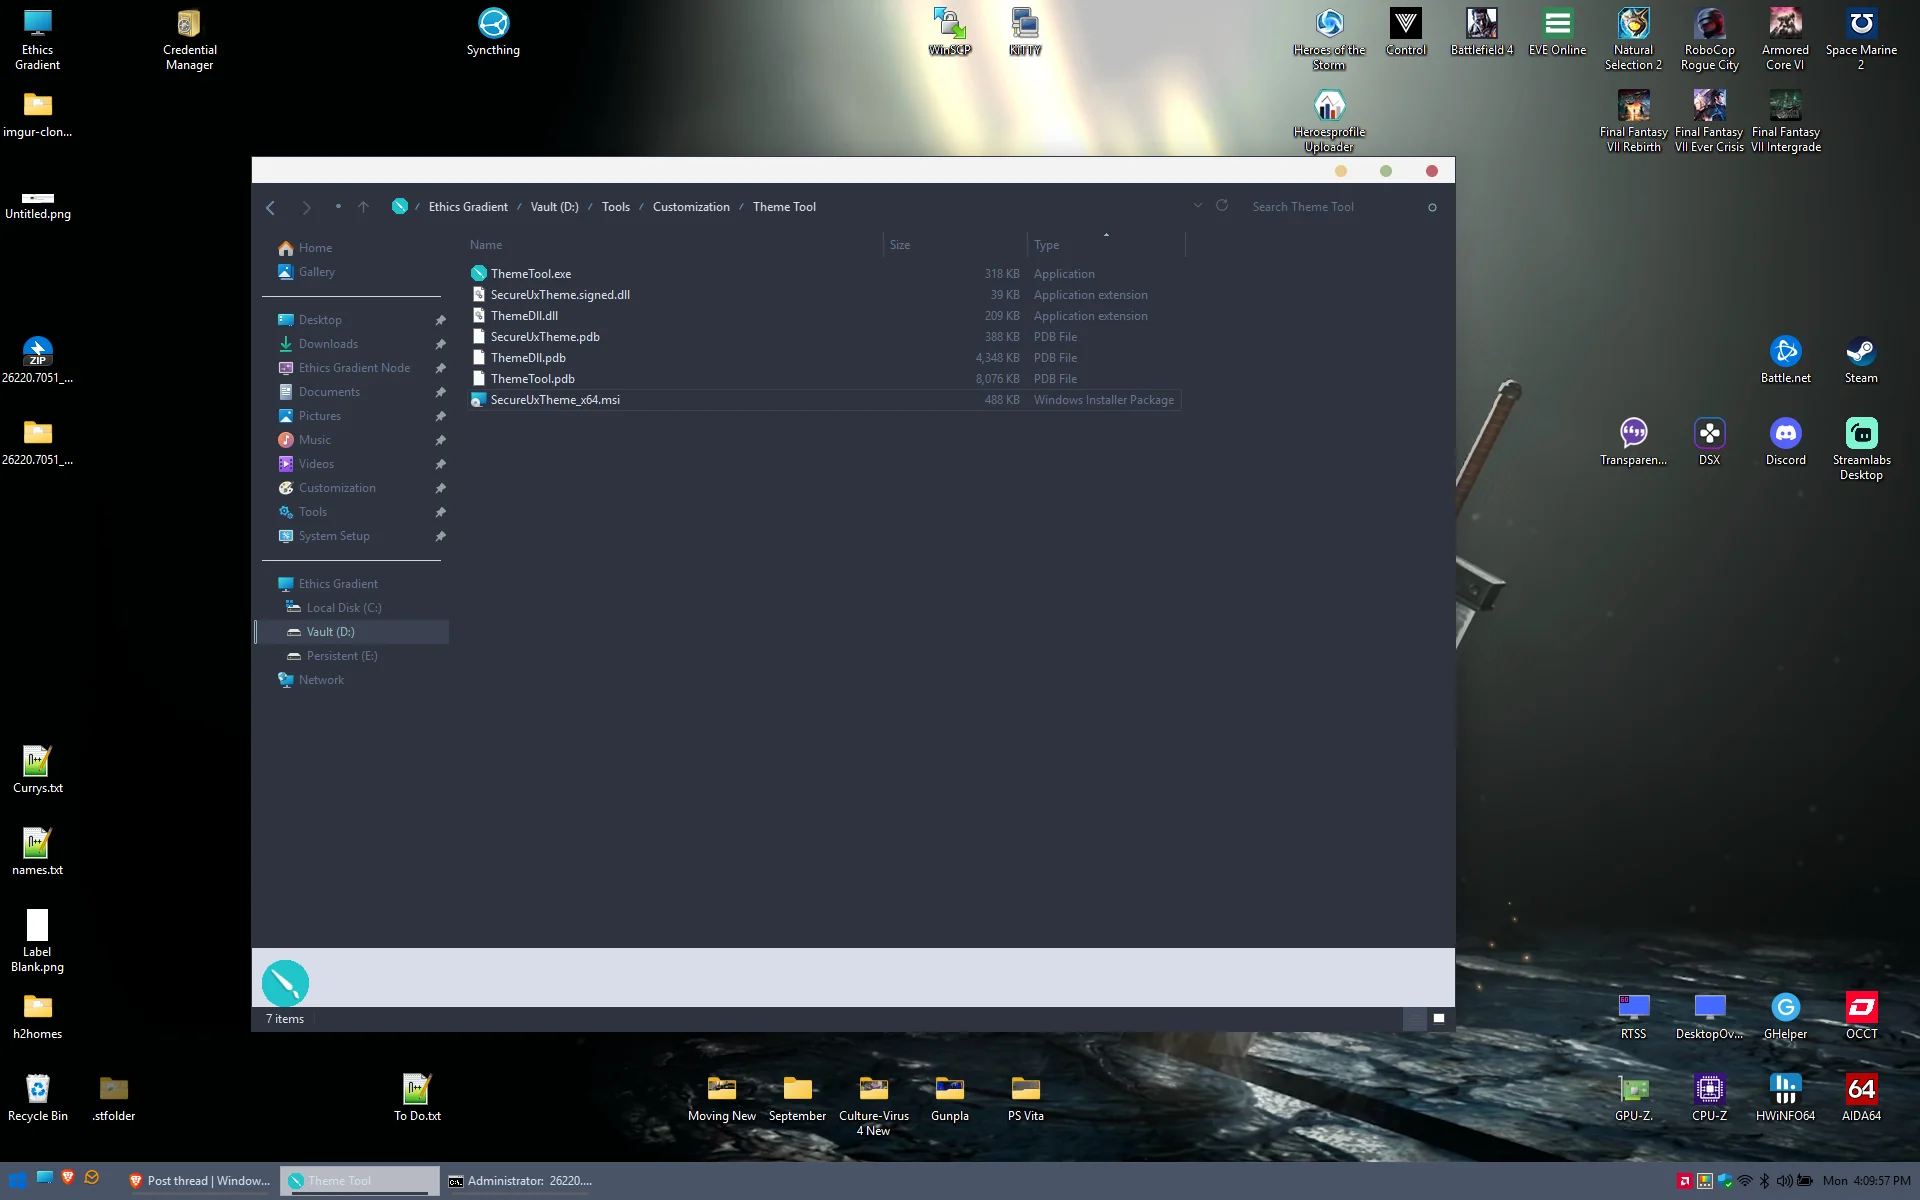Open the recent locations dropdown beside Forward
Screen dimensions: 1920x1200
(x=338, y=207)
